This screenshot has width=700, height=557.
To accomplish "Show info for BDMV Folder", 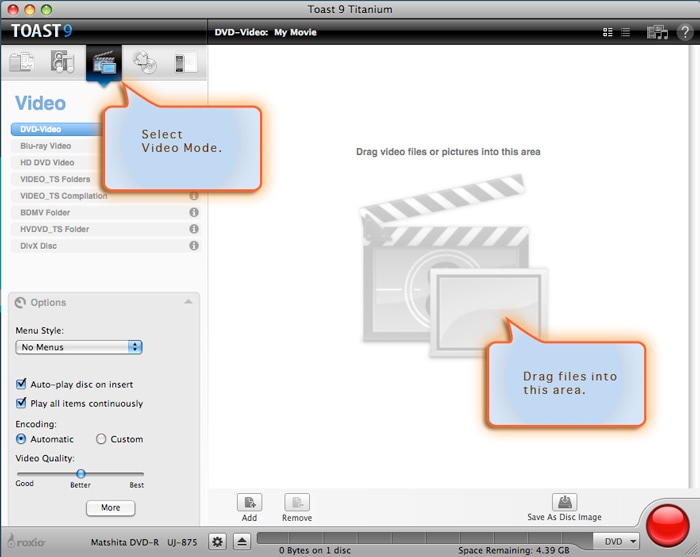I will tap(194, 212).
